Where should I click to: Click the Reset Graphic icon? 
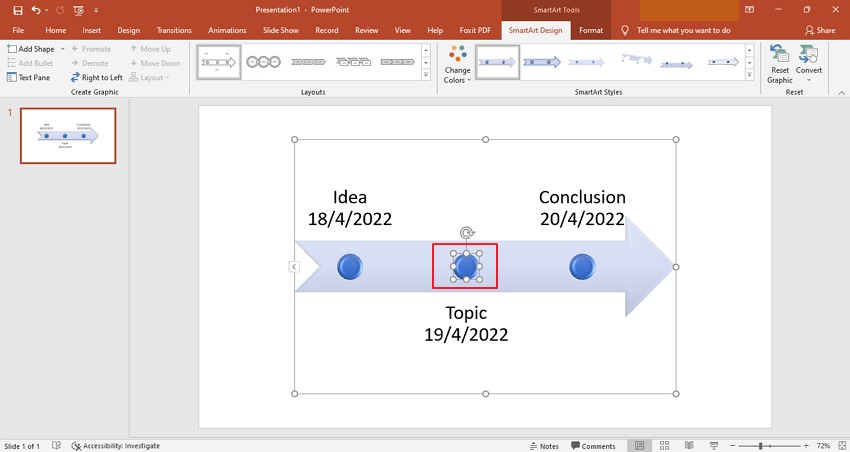(x=779, y=64)
